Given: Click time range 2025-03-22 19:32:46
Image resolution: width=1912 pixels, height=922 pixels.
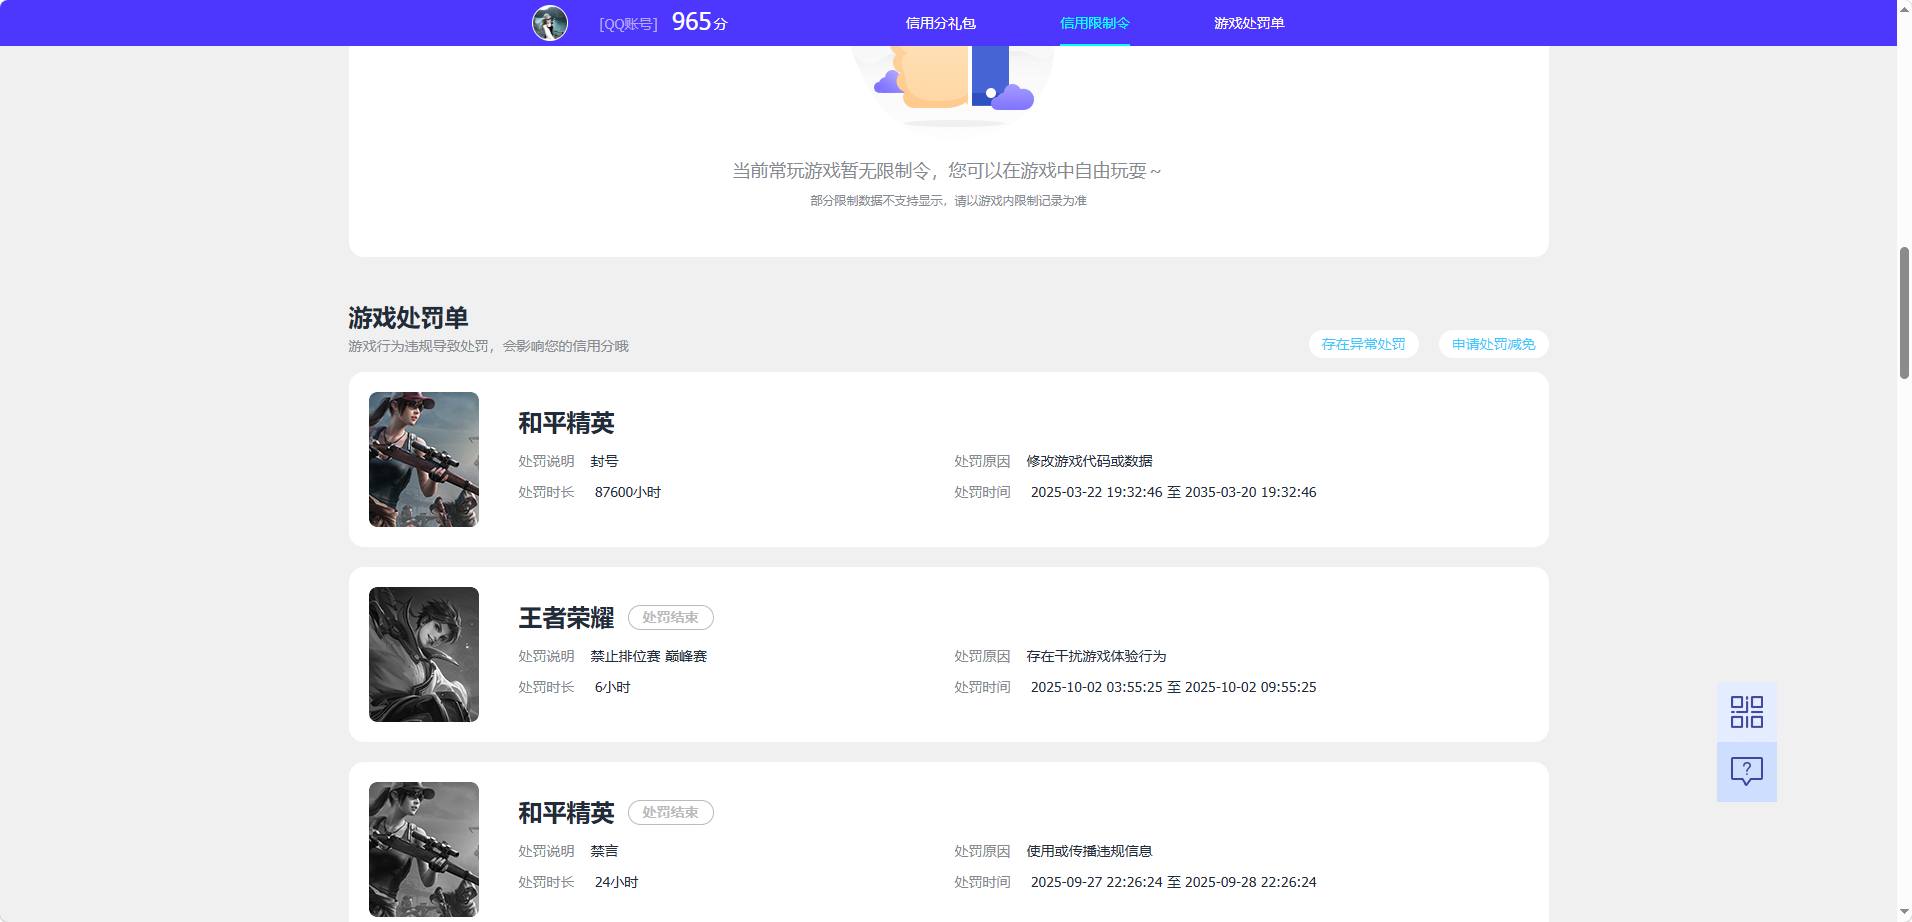Looking at the screenshot, I should [x=1173, y=492].
